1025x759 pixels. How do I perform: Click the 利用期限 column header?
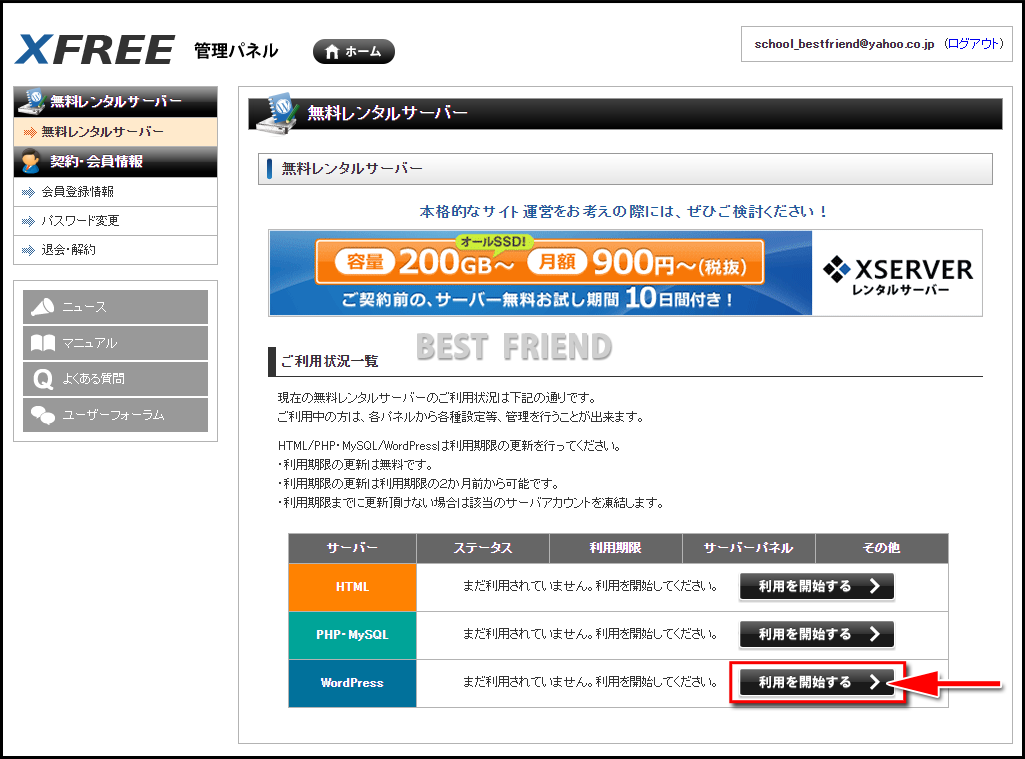pos(616,548)
